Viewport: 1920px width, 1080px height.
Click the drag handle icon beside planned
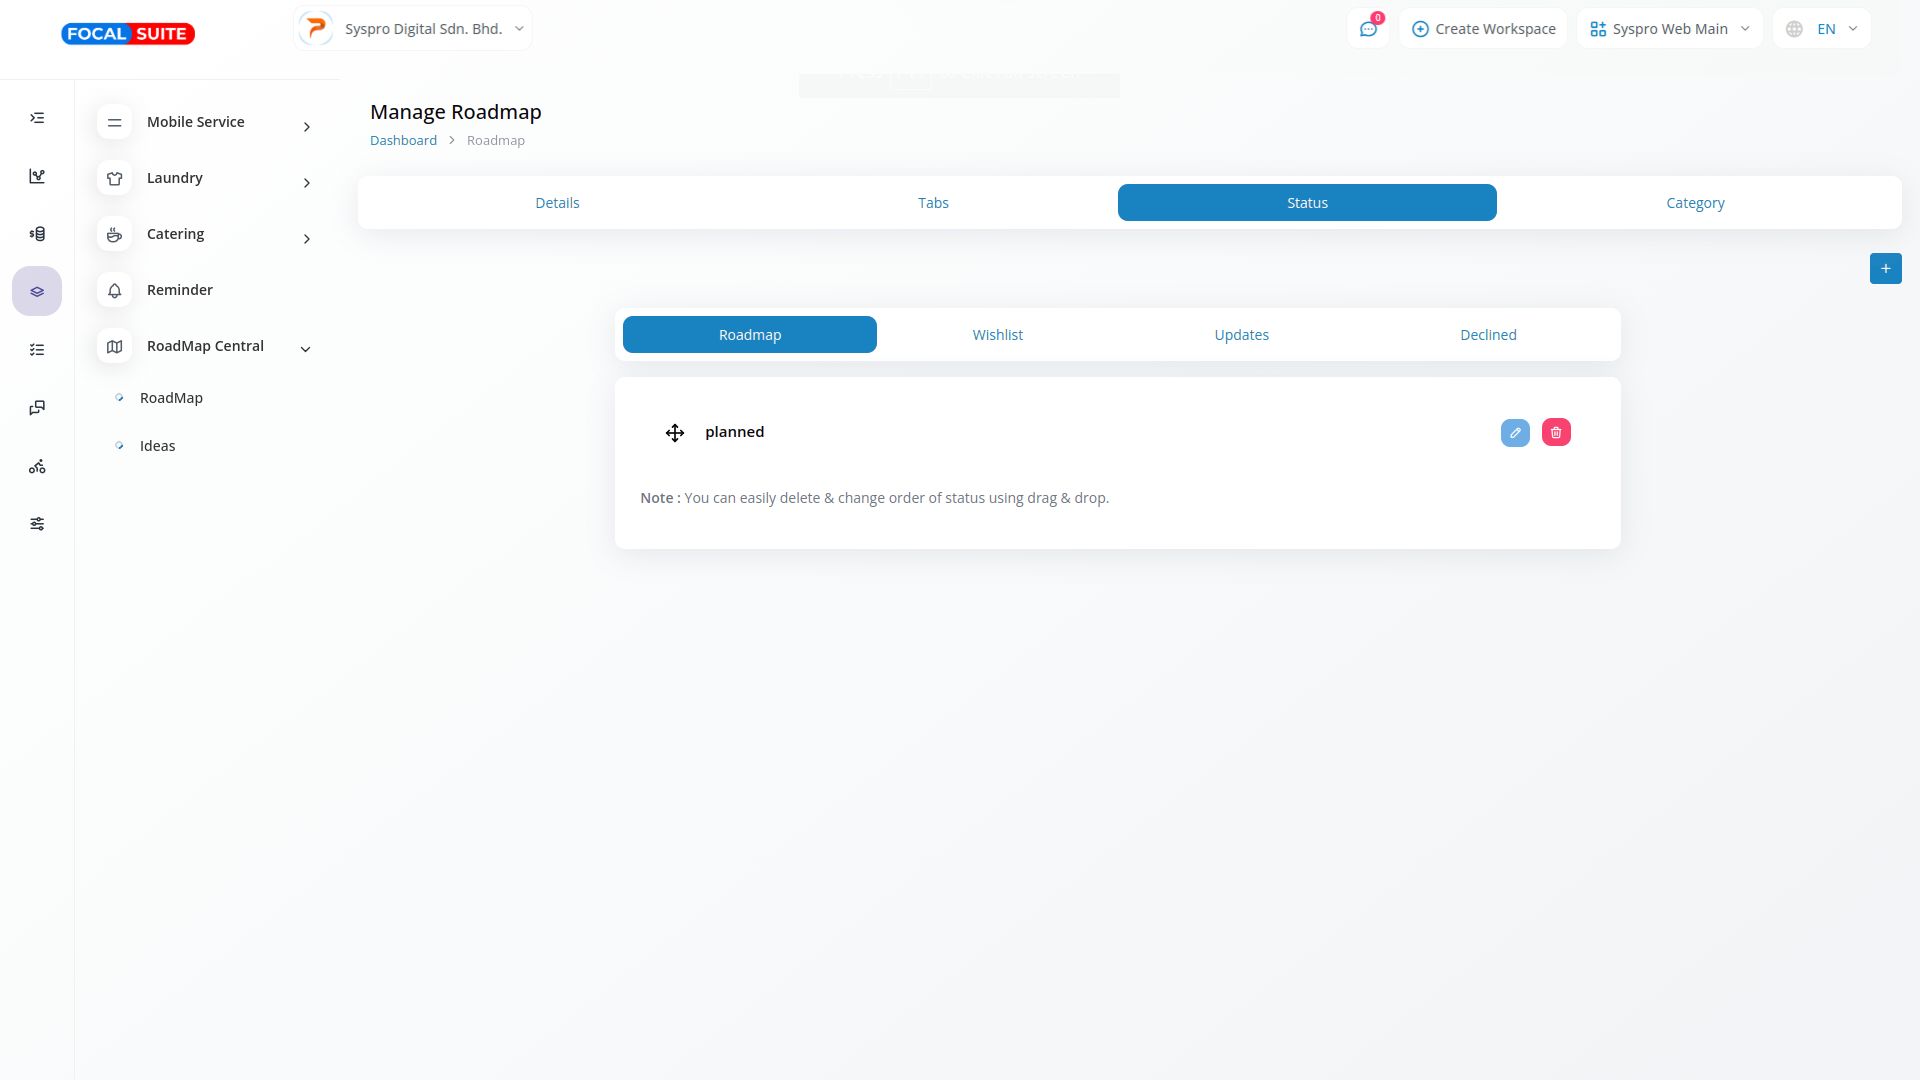(675, 432)
